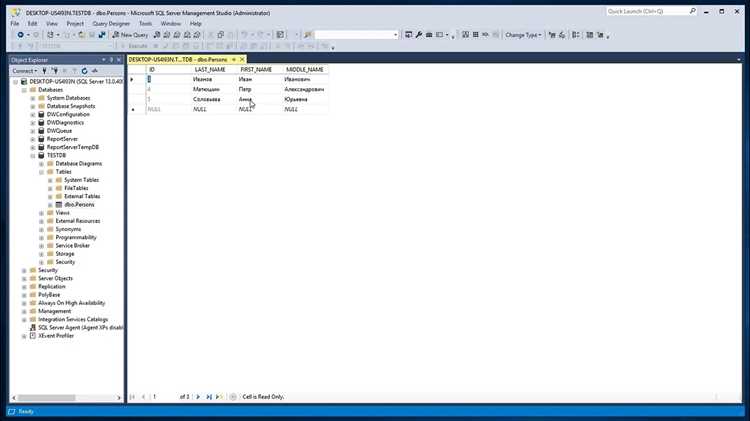The height and width of the screenshot is (421, 750).
Task: Click the dbo.Persons table icon in tree
Action: pyautogui.click(x=59, y=205)
